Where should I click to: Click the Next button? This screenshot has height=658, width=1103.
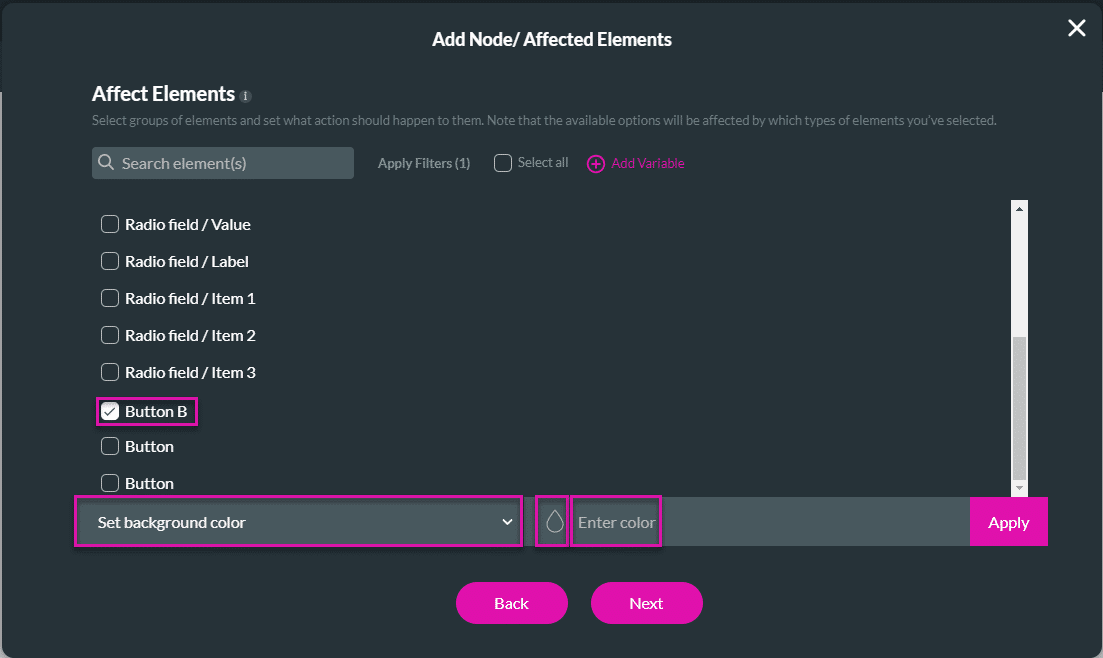tap(646, 602)
